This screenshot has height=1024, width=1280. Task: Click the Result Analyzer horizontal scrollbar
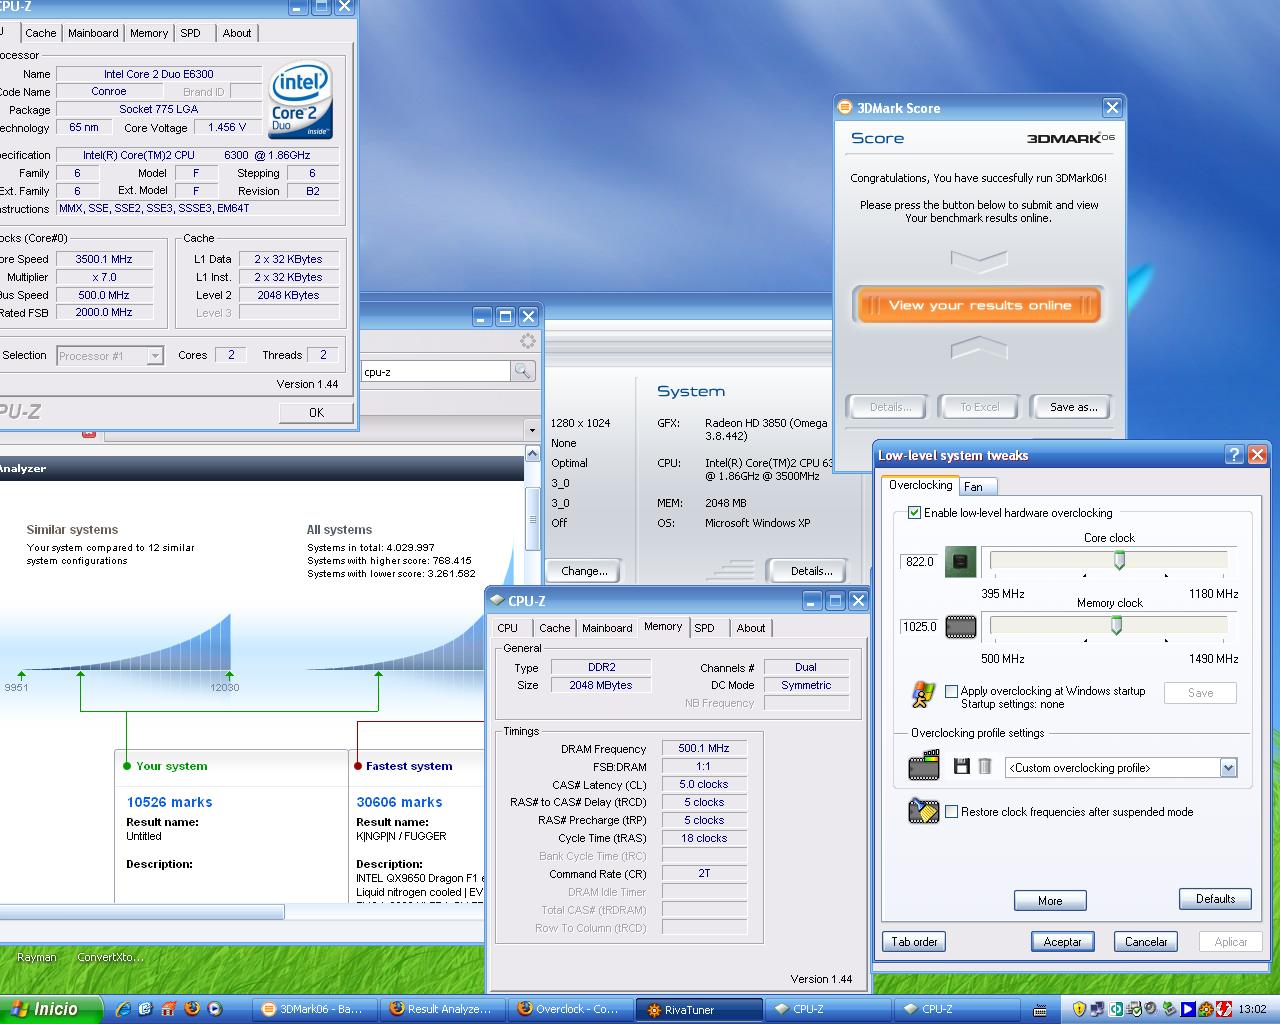(x=142, y=912)
